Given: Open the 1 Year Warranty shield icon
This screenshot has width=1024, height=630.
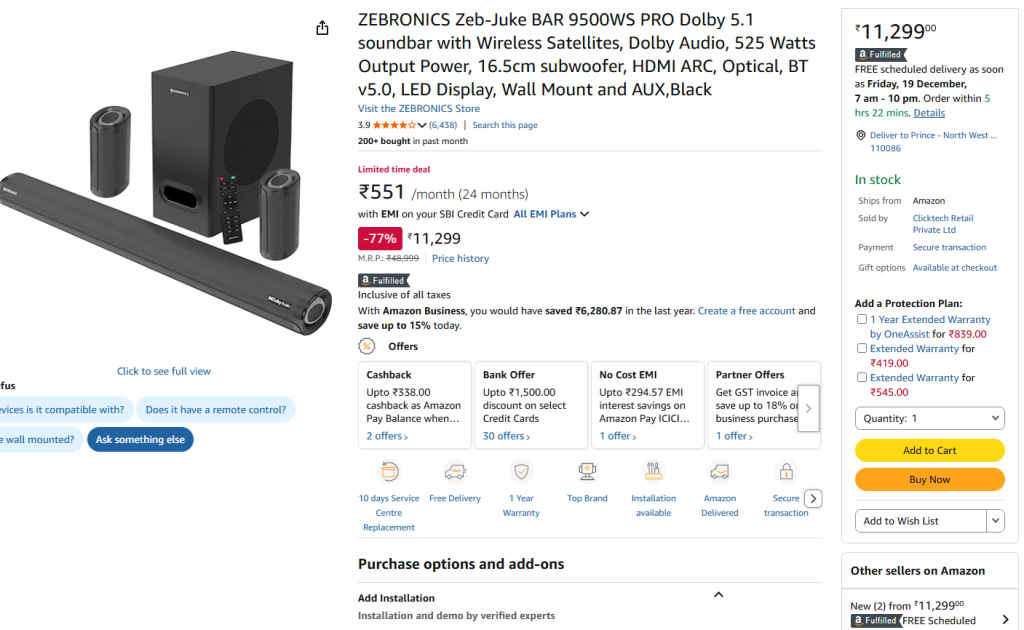Looking at the screenshot, I should (x=521, y=470).
